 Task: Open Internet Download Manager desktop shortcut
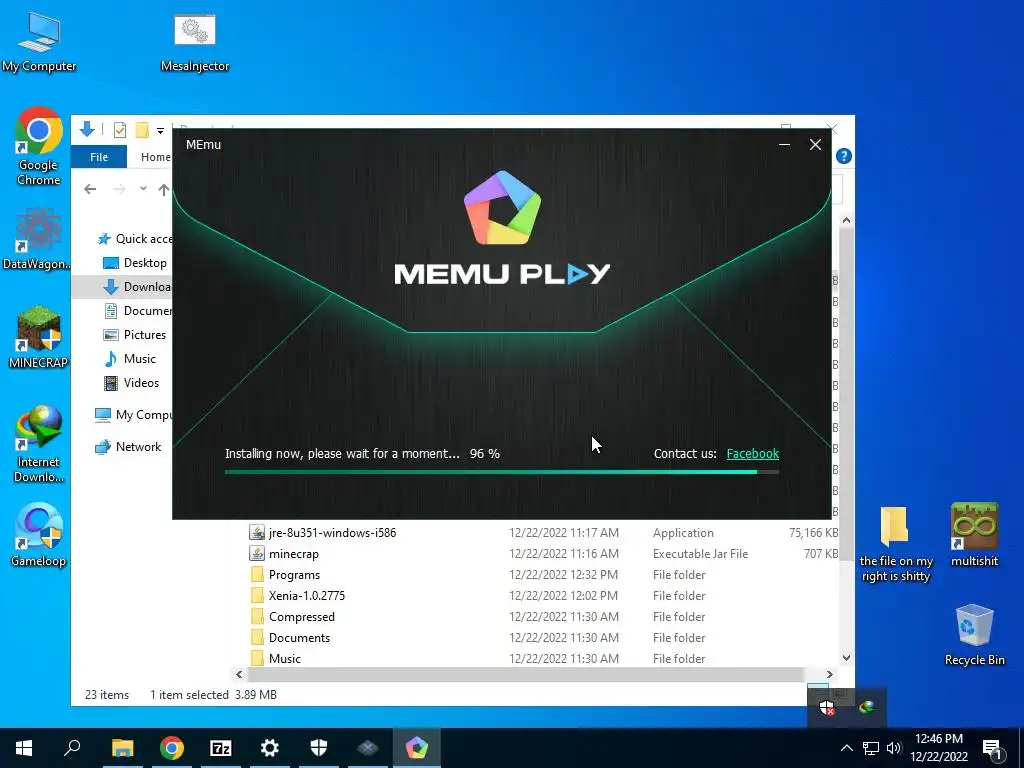coord(39,444)
